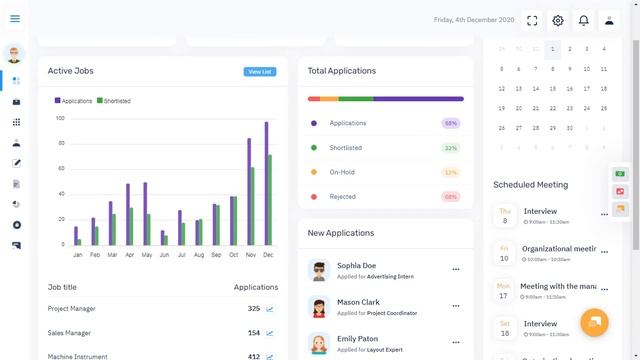This screenshot has height=360, width=640.
Task: Click the page vertical scrollbar
Action: pos(636,145)
